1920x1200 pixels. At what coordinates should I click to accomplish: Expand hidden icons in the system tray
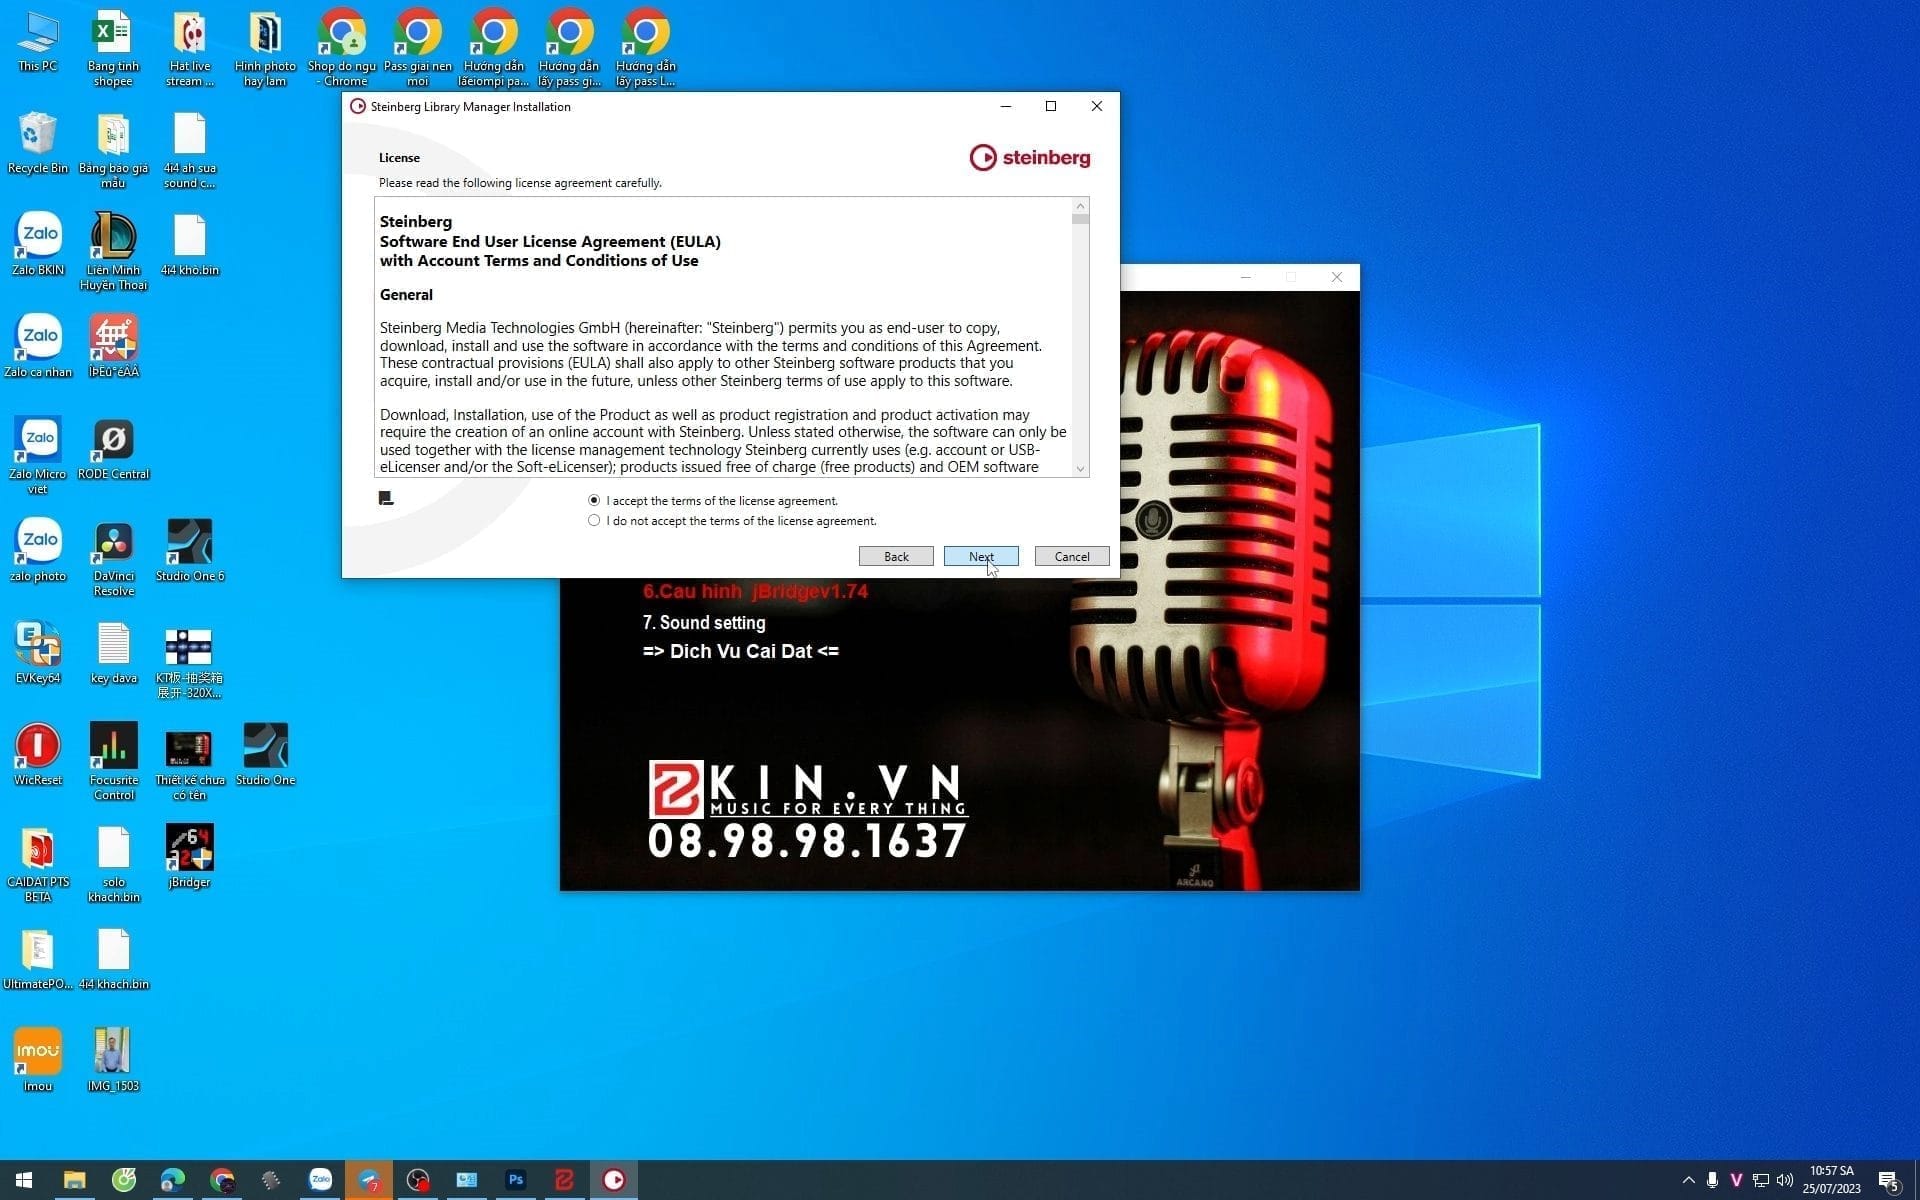point(1689,1180)
